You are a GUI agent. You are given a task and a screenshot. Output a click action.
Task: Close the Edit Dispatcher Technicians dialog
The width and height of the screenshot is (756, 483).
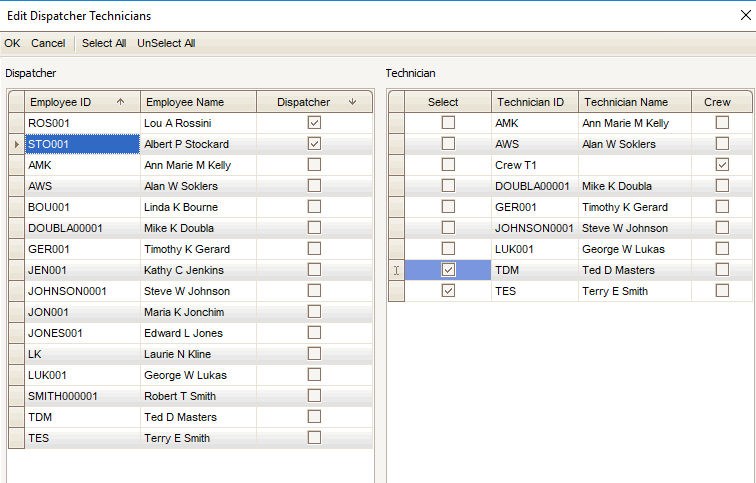[x=744, y=14]
